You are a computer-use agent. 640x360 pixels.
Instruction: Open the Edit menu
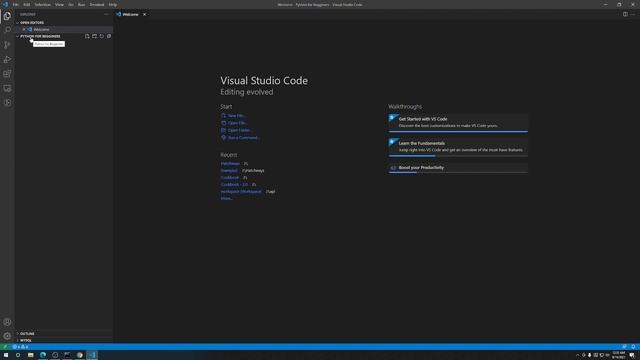tap(27, 4)
